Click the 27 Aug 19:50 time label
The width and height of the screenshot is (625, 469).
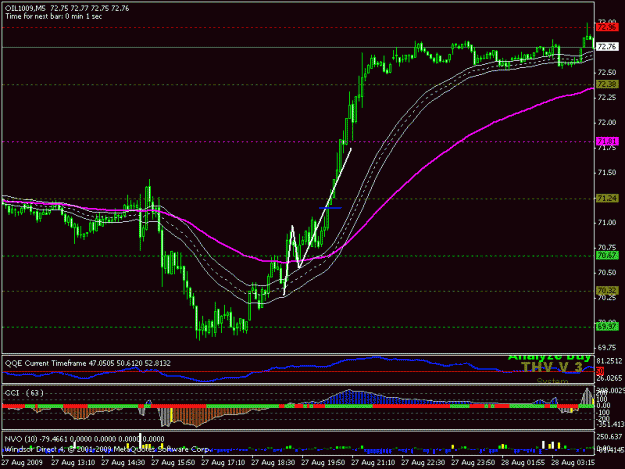[x=323, y=463]
